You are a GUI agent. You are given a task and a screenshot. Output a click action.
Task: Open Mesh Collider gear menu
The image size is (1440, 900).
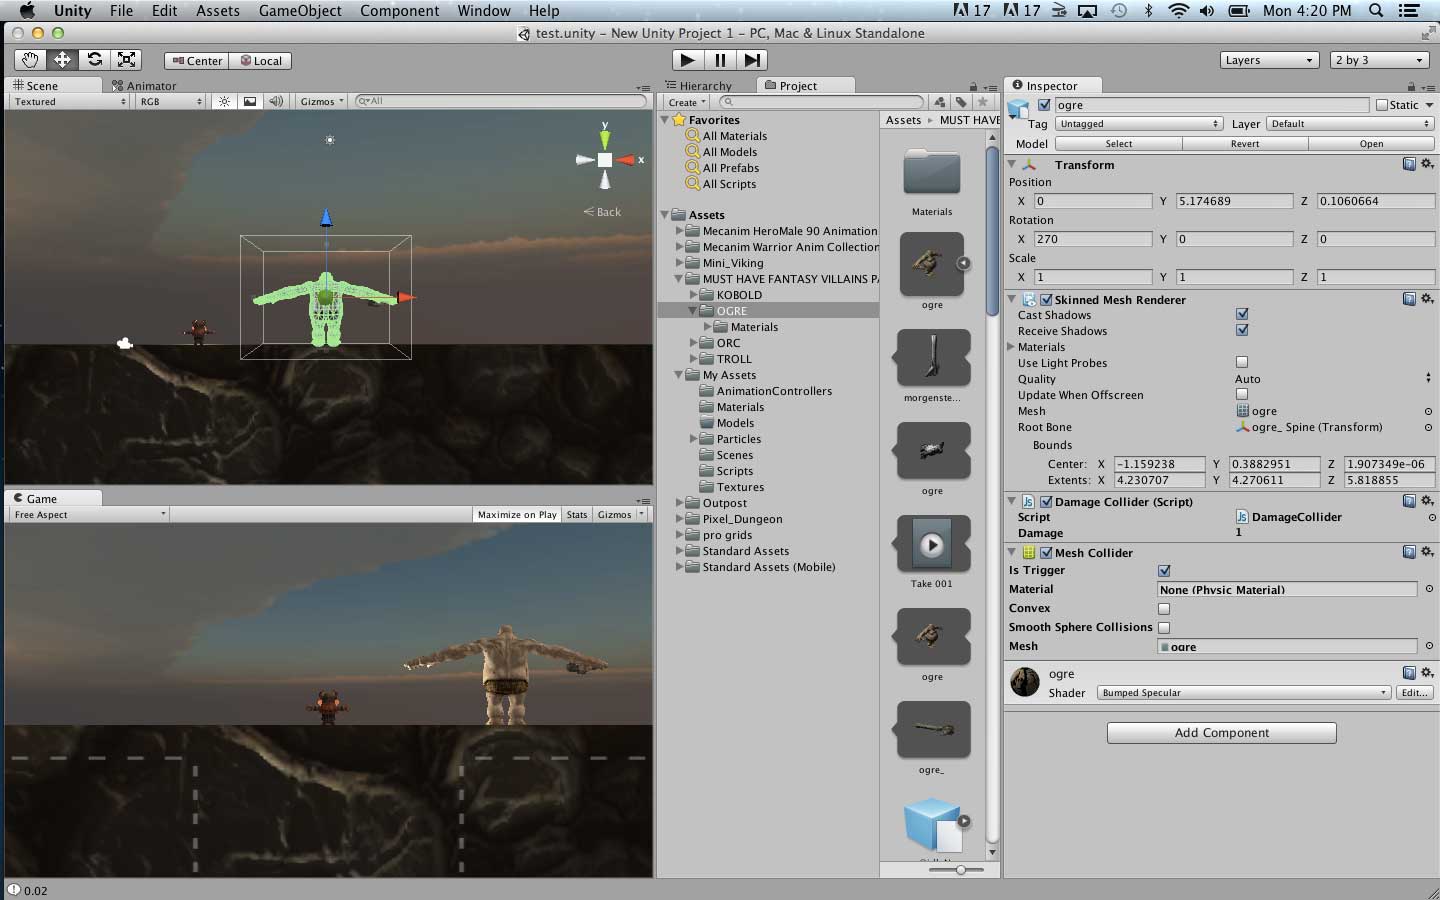pos(1428,552)
